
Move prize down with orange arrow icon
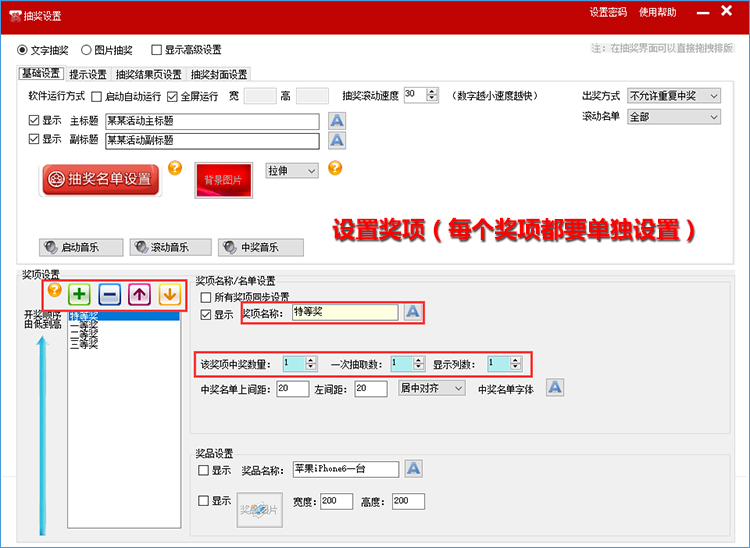pos(168,295)
